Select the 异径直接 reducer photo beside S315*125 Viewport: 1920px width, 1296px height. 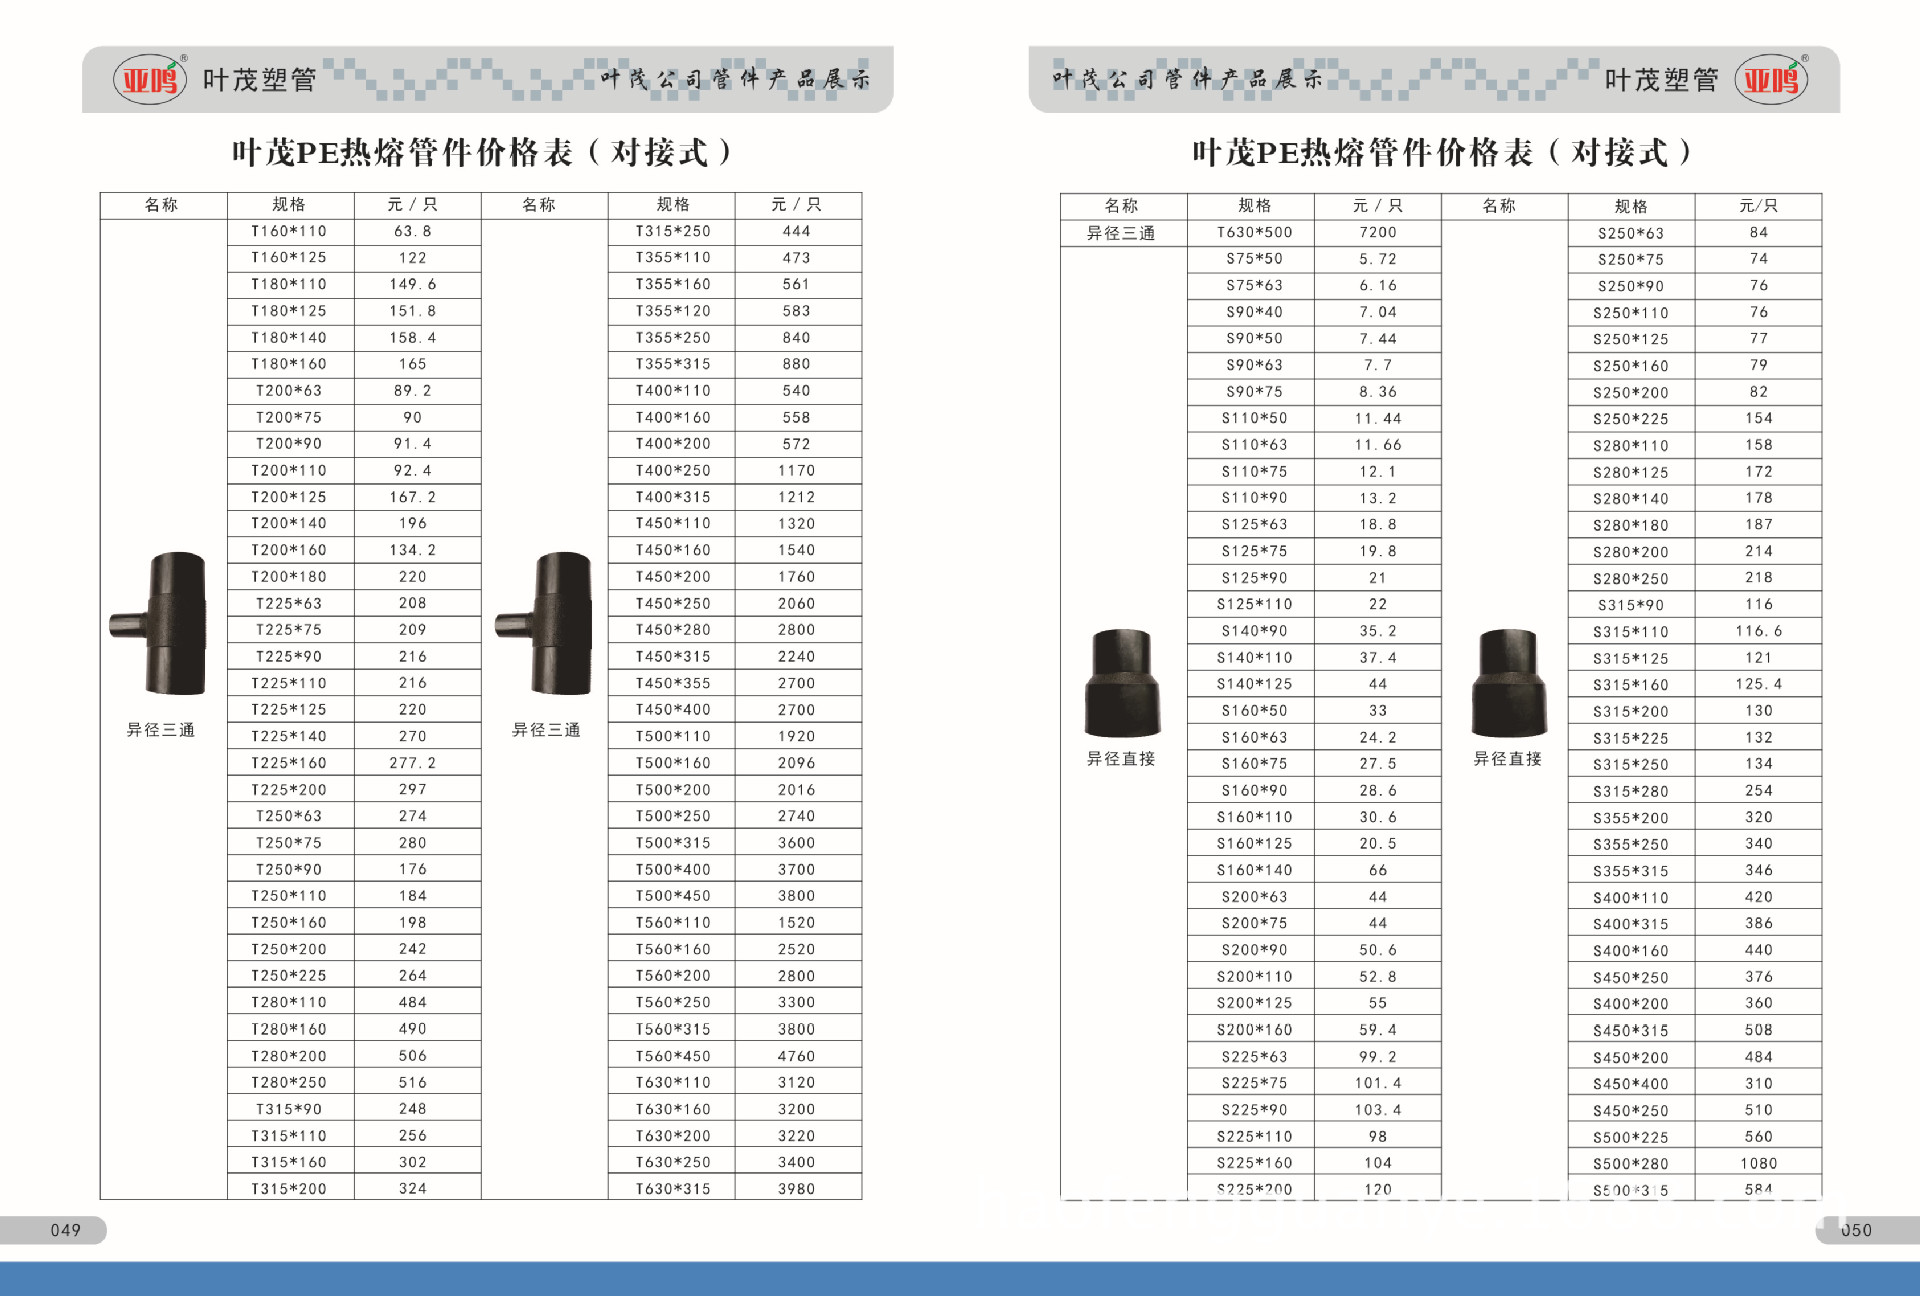[1508, 683]
